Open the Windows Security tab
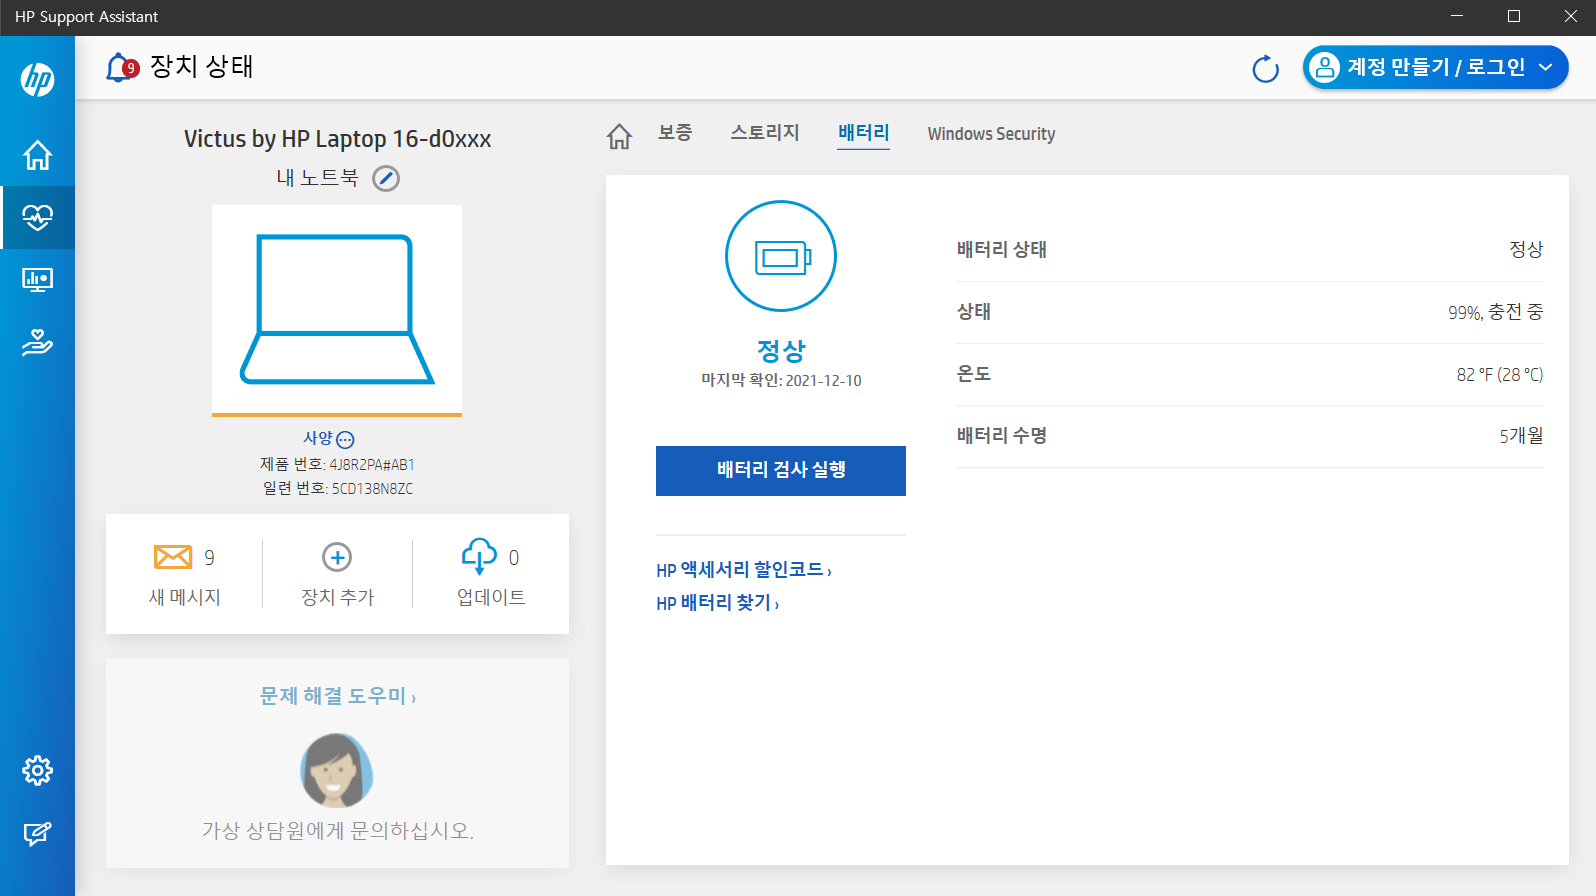 [991, 134]
